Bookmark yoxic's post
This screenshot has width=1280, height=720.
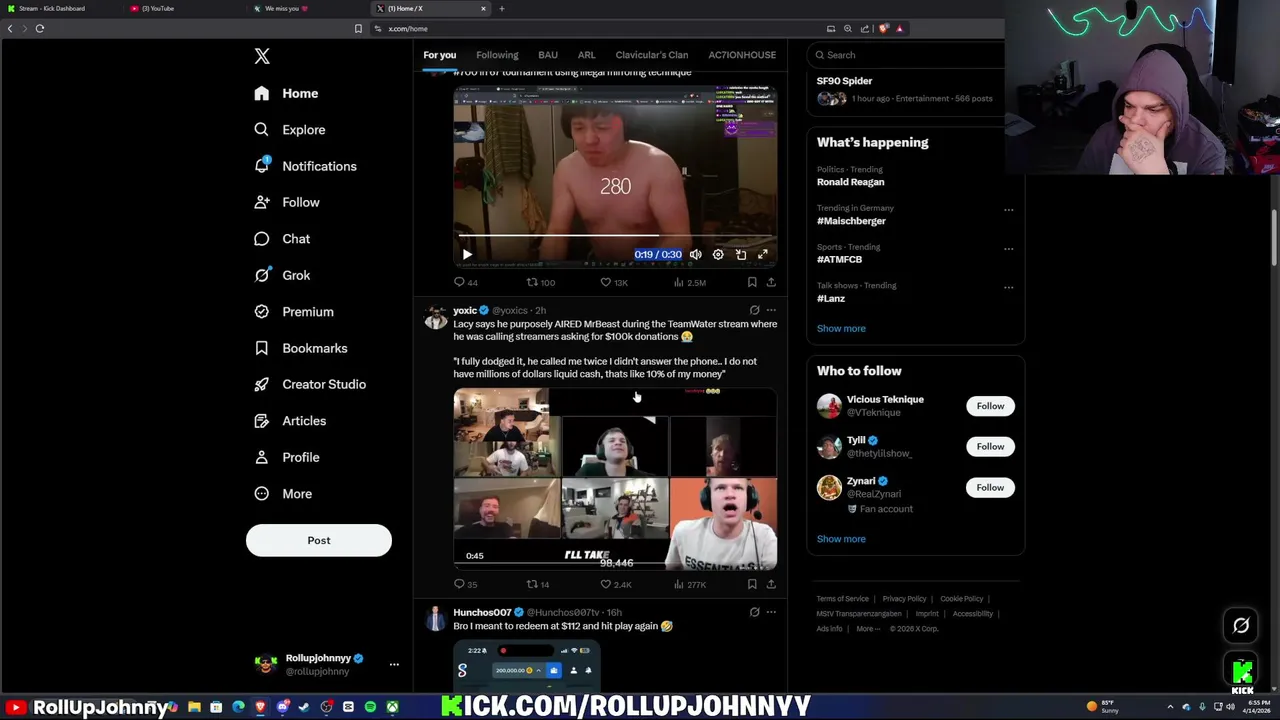point(752,584)
